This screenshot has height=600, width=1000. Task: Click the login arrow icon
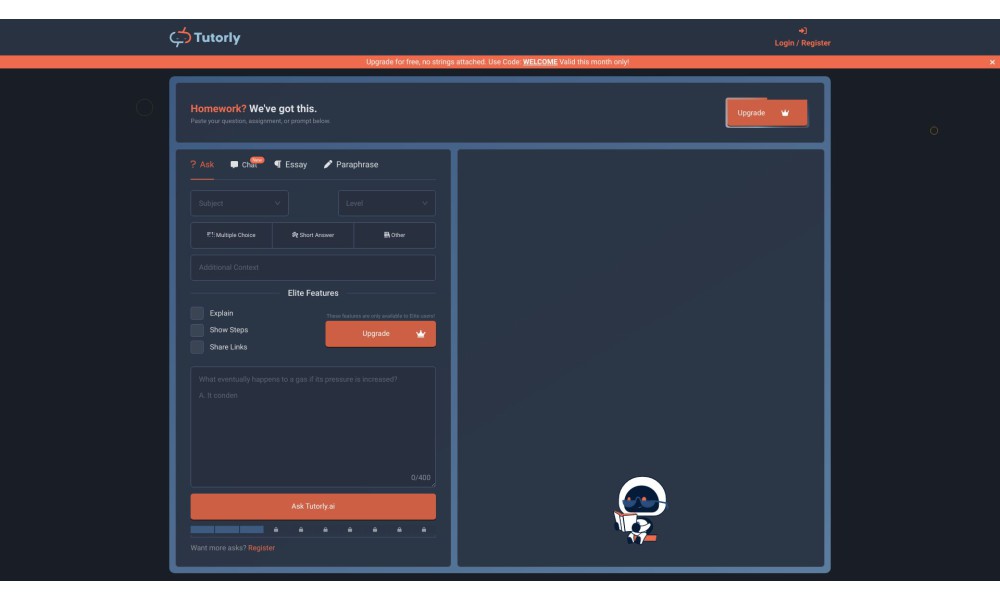pyautogui.click(x=802, y=31)
